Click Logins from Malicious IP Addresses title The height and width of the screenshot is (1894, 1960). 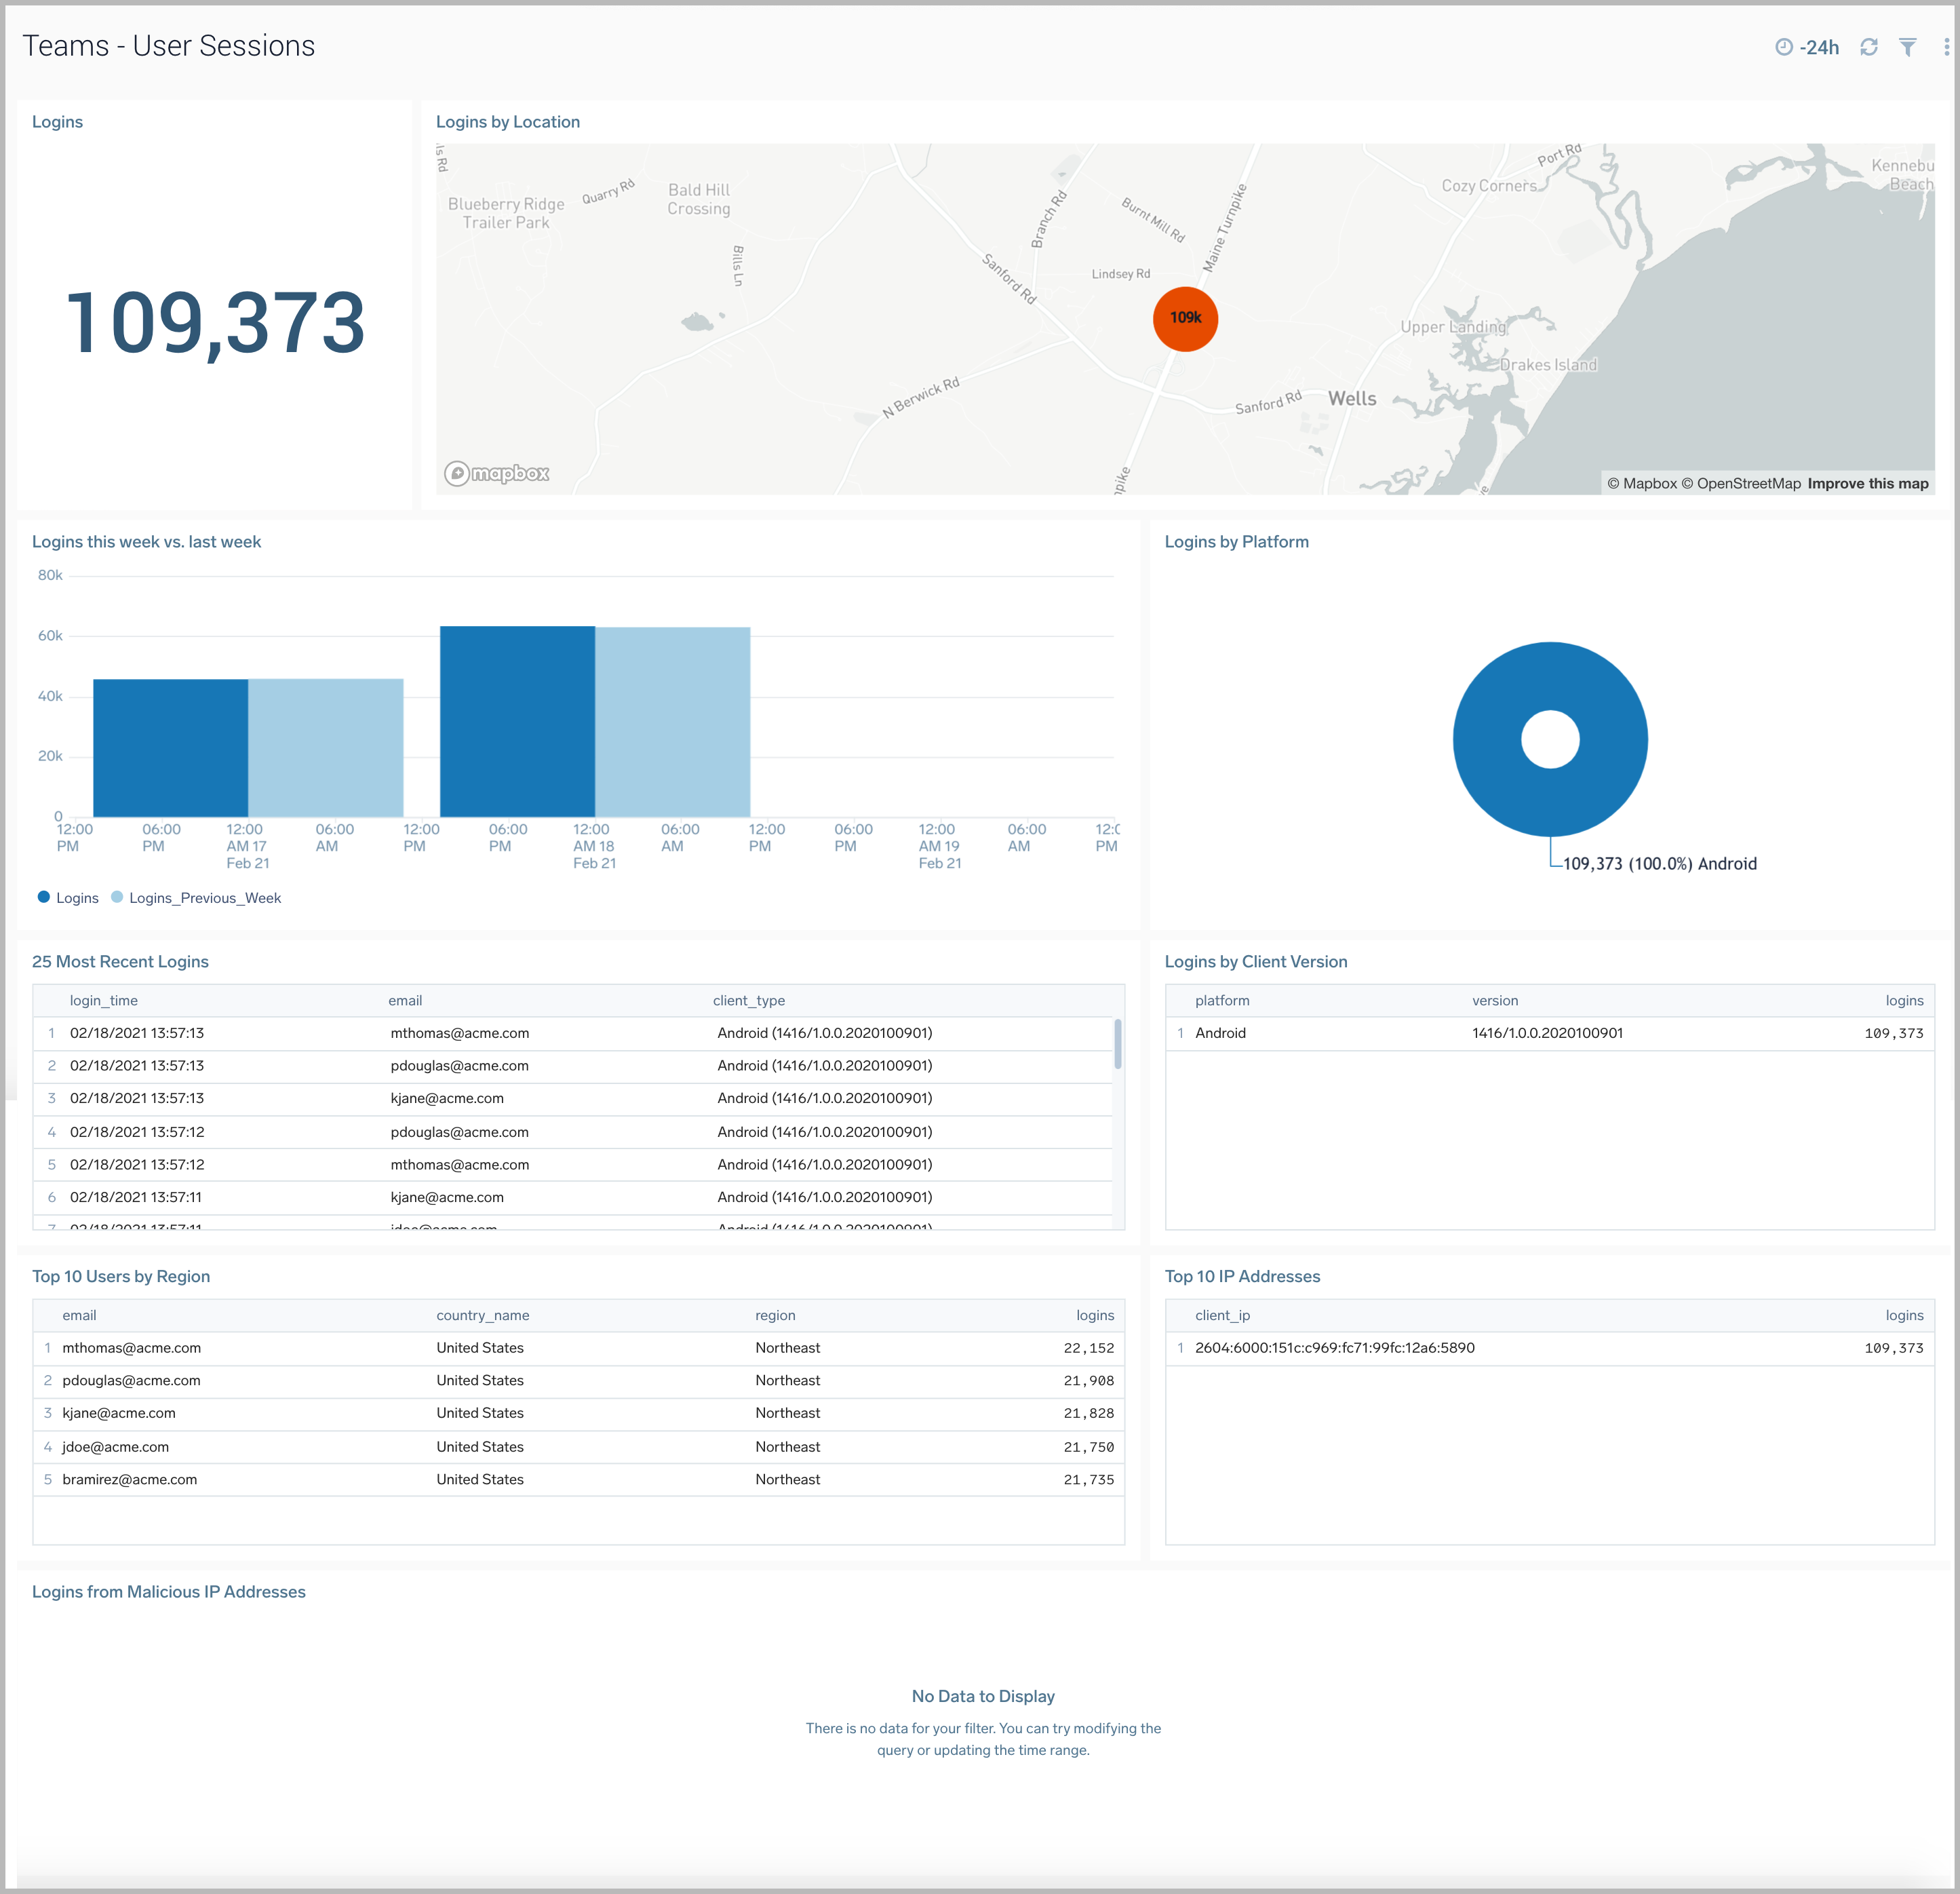pyautogui.click(x=168, y=1592)
